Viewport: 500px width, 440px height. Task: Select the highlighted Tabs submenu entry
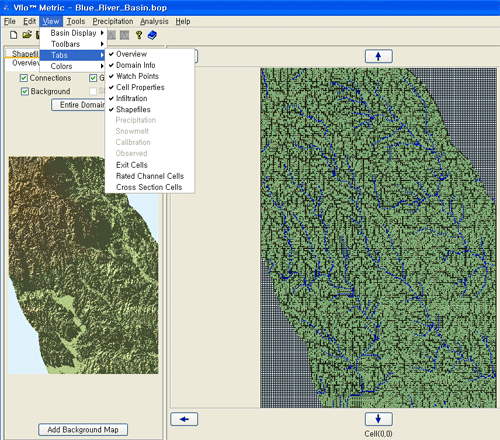[x=73, y=55]
